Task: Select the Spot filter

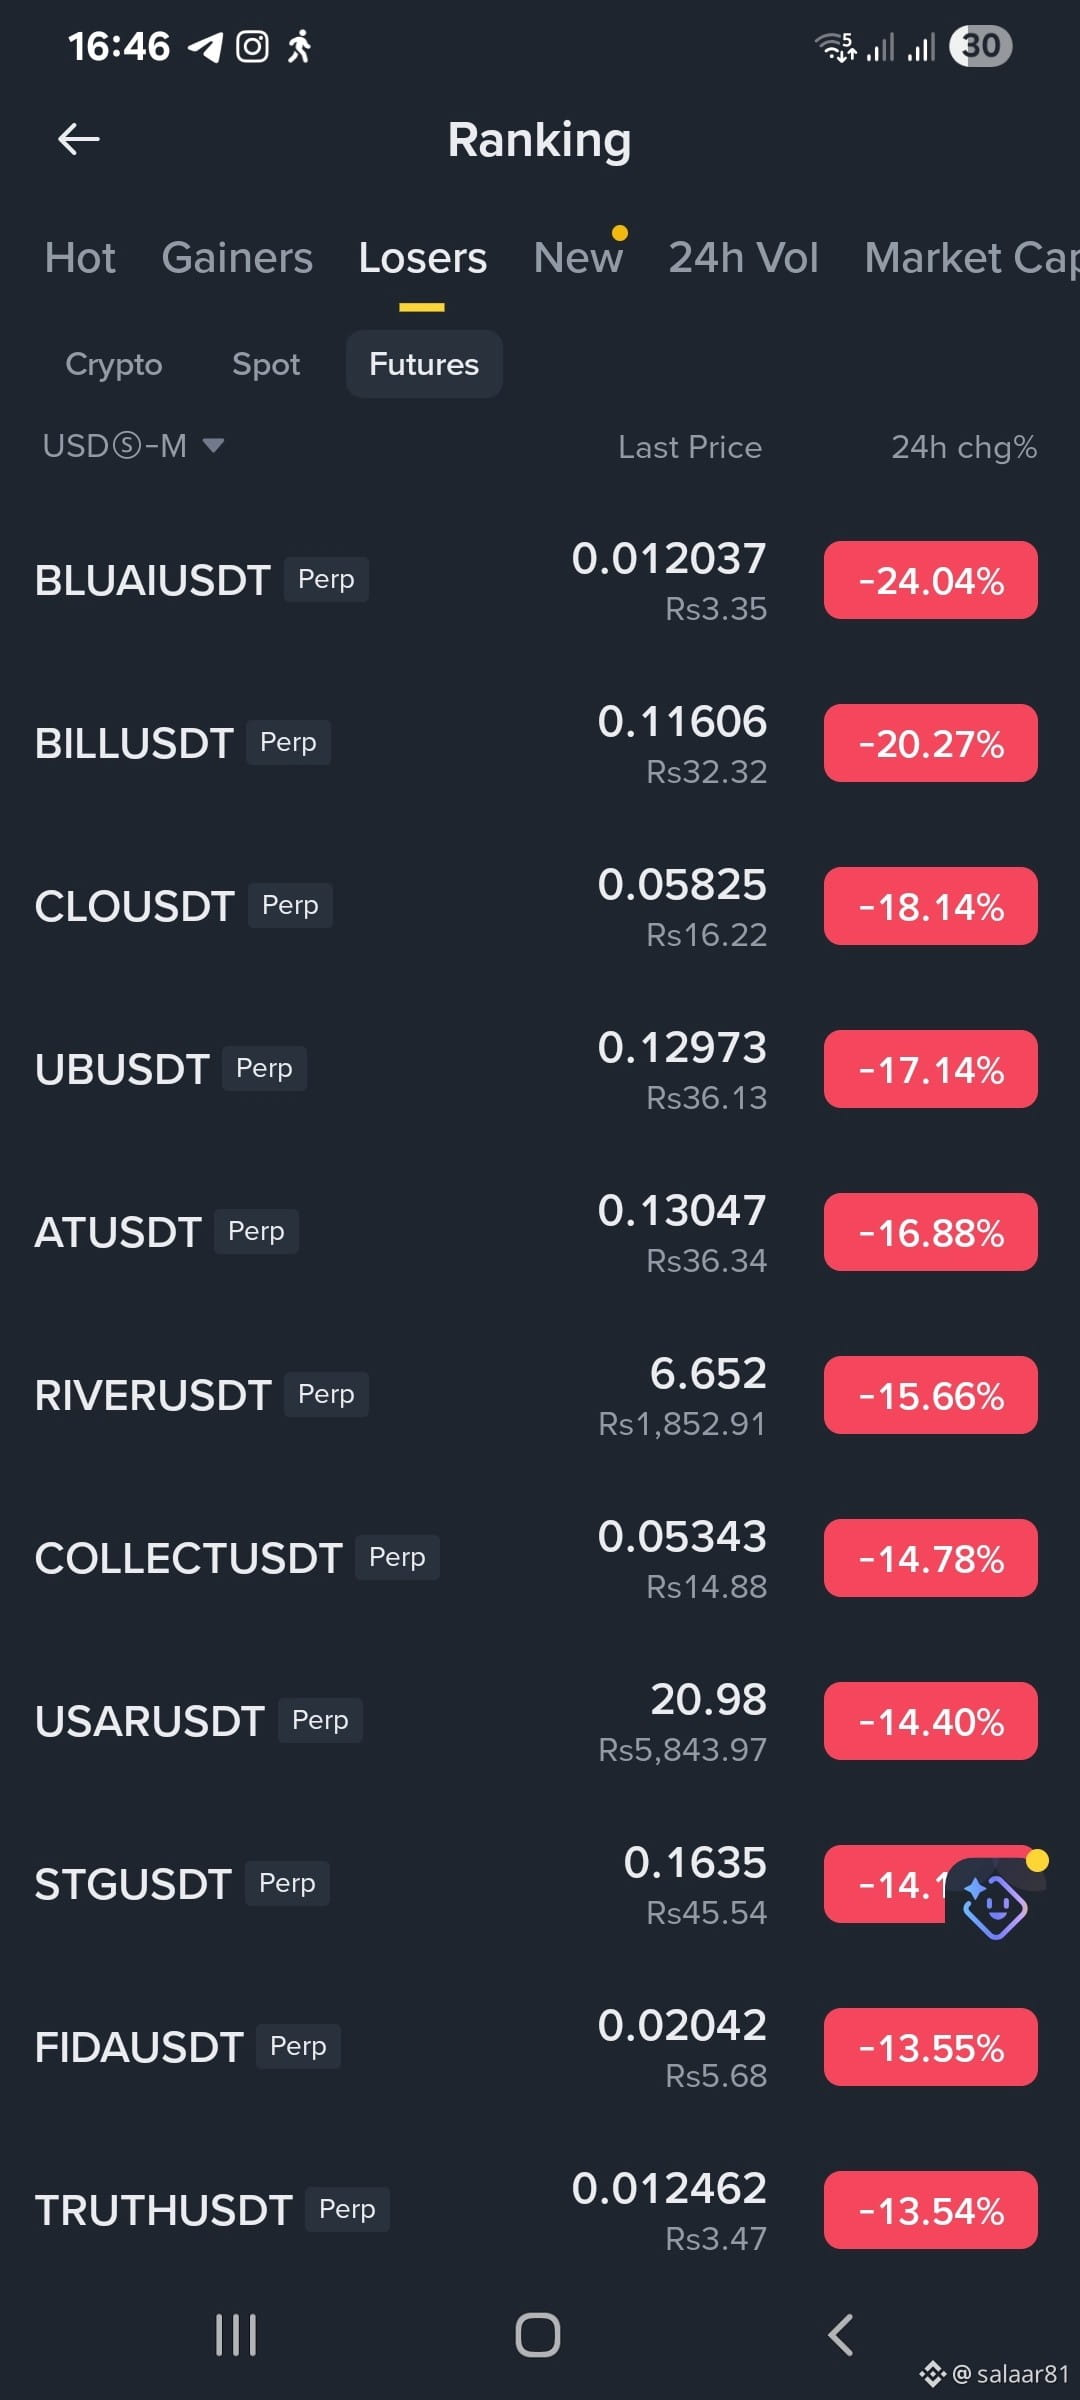Action: tap(266, 364)
